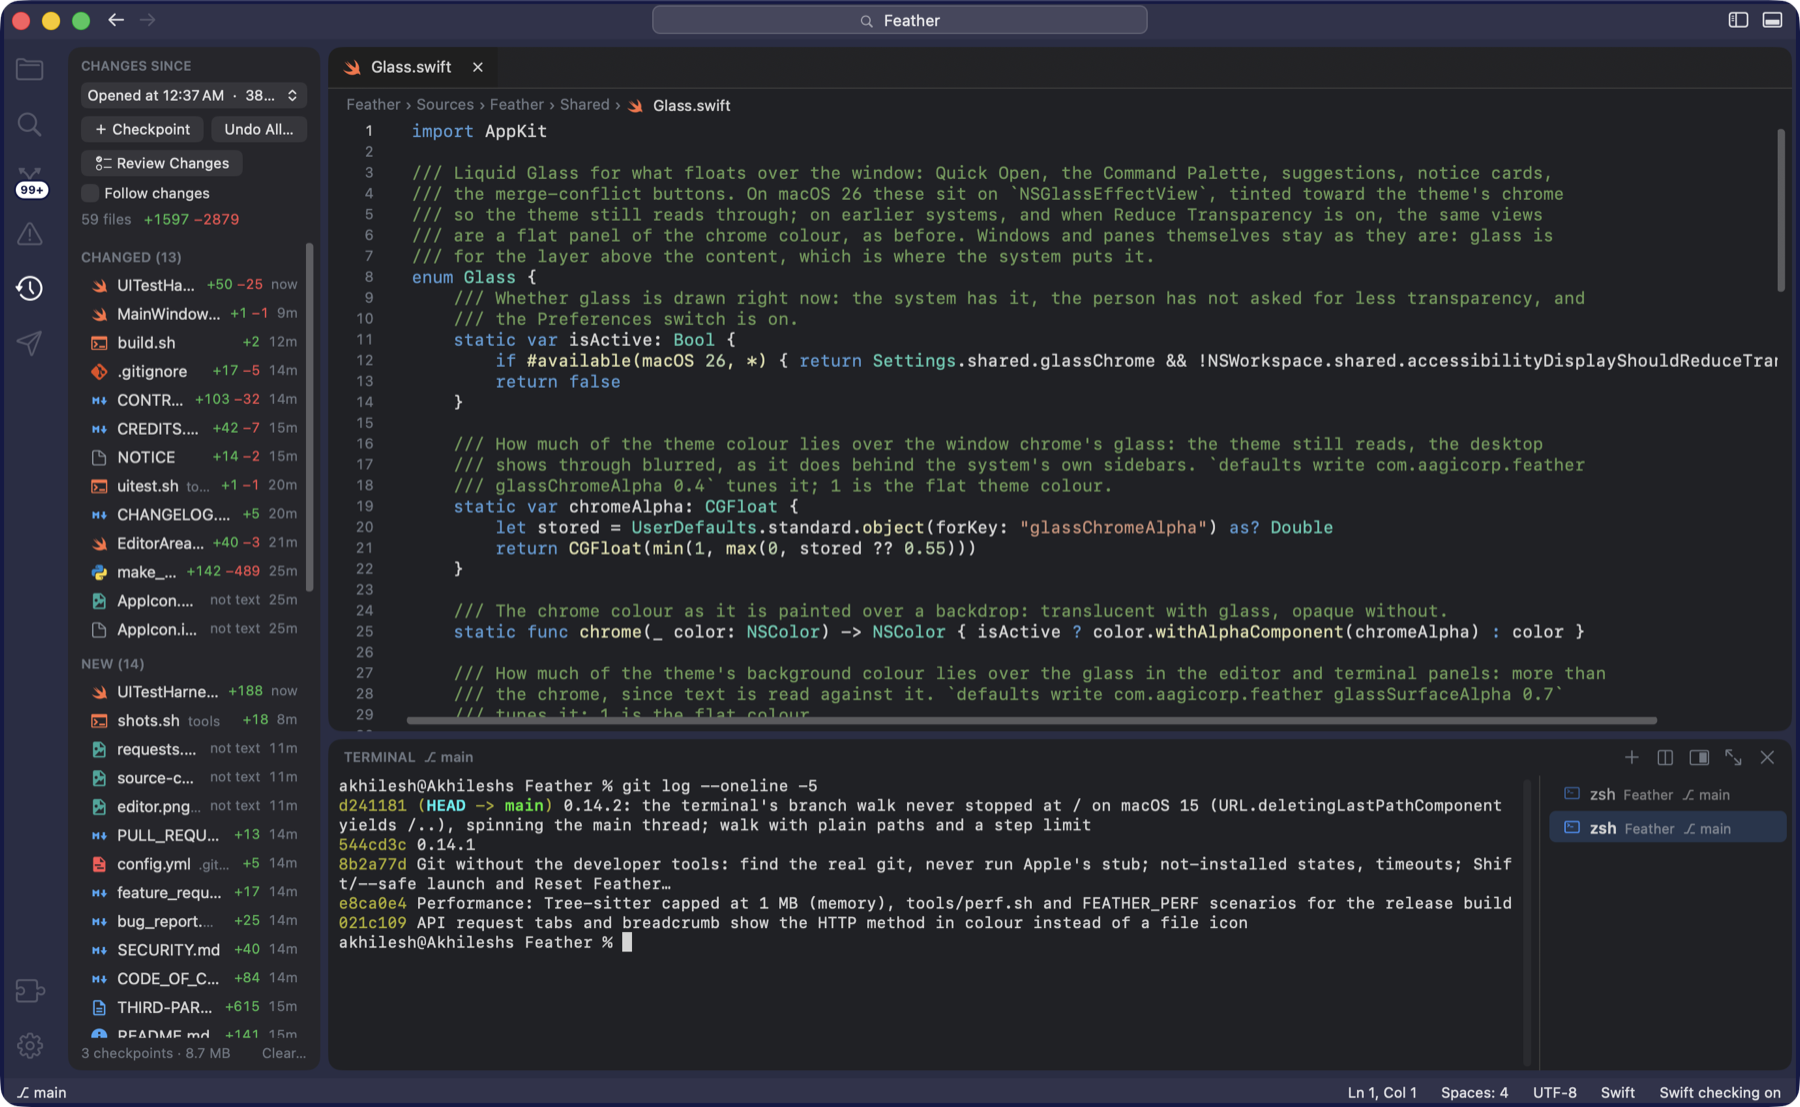1800x1107 pixels.
Task: Open the Undo All... menu button
Action: [x=259, y=129]
